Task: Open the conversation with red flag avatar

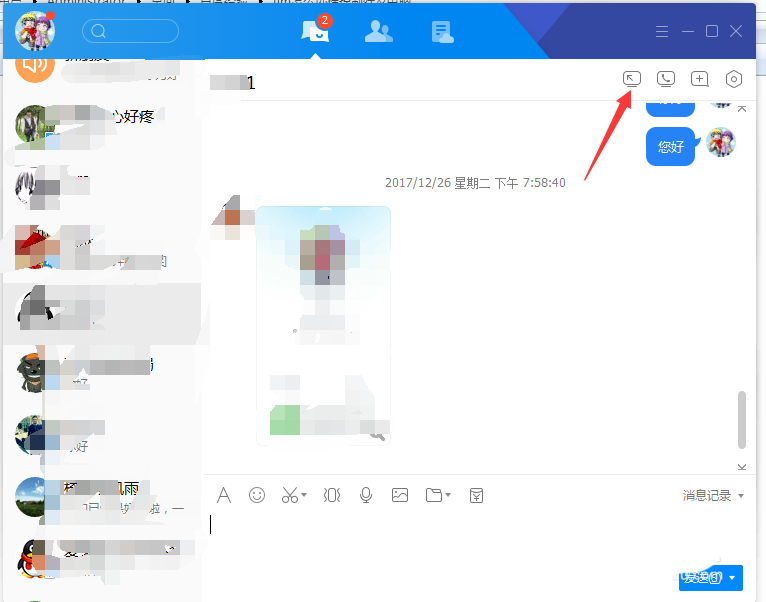Action: [x=103, y=248]
